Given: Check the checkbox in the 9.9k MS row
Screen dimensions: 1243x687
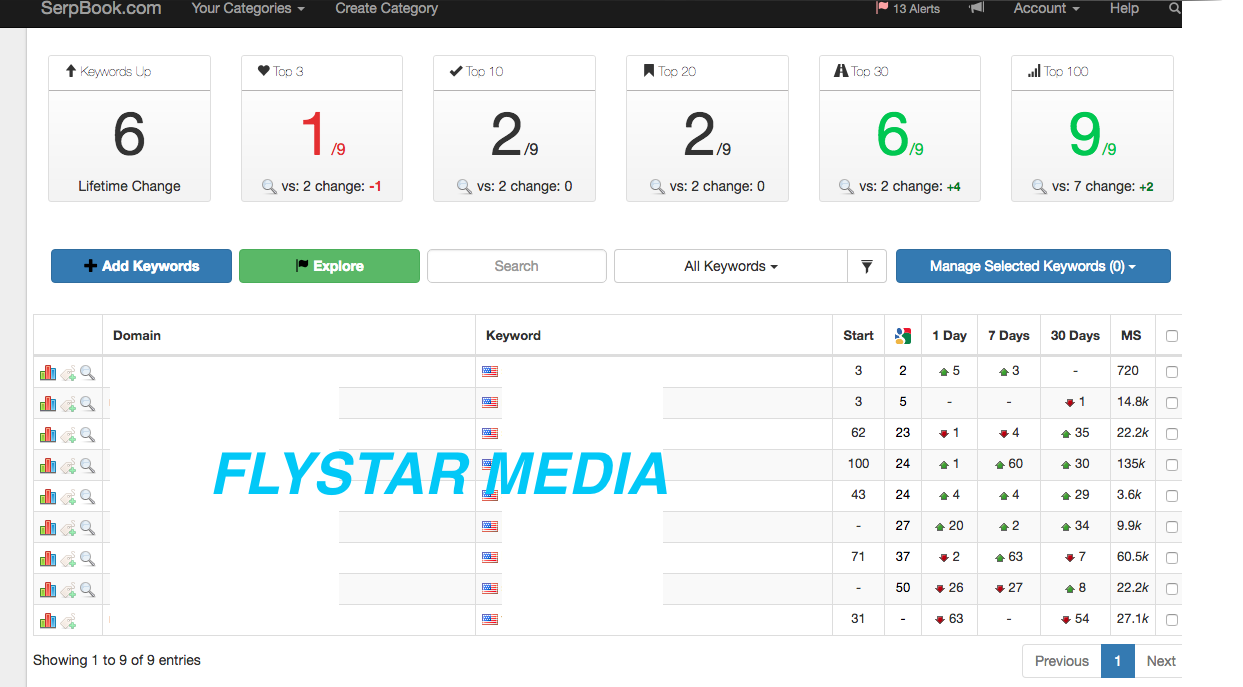Looking at the screenshot, I should (1172, 527).
